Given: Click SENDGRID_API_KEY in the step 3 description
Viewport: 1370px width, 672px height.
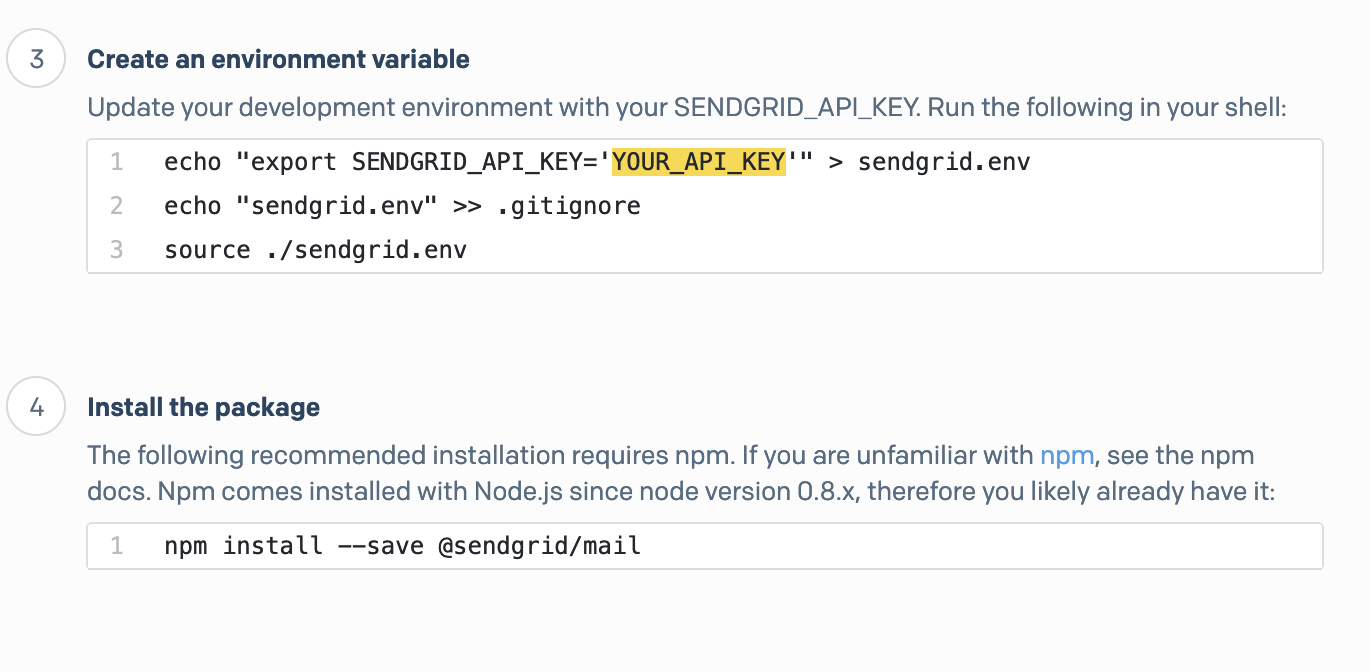Looking at the screenshot, I should tap(796, 108).
